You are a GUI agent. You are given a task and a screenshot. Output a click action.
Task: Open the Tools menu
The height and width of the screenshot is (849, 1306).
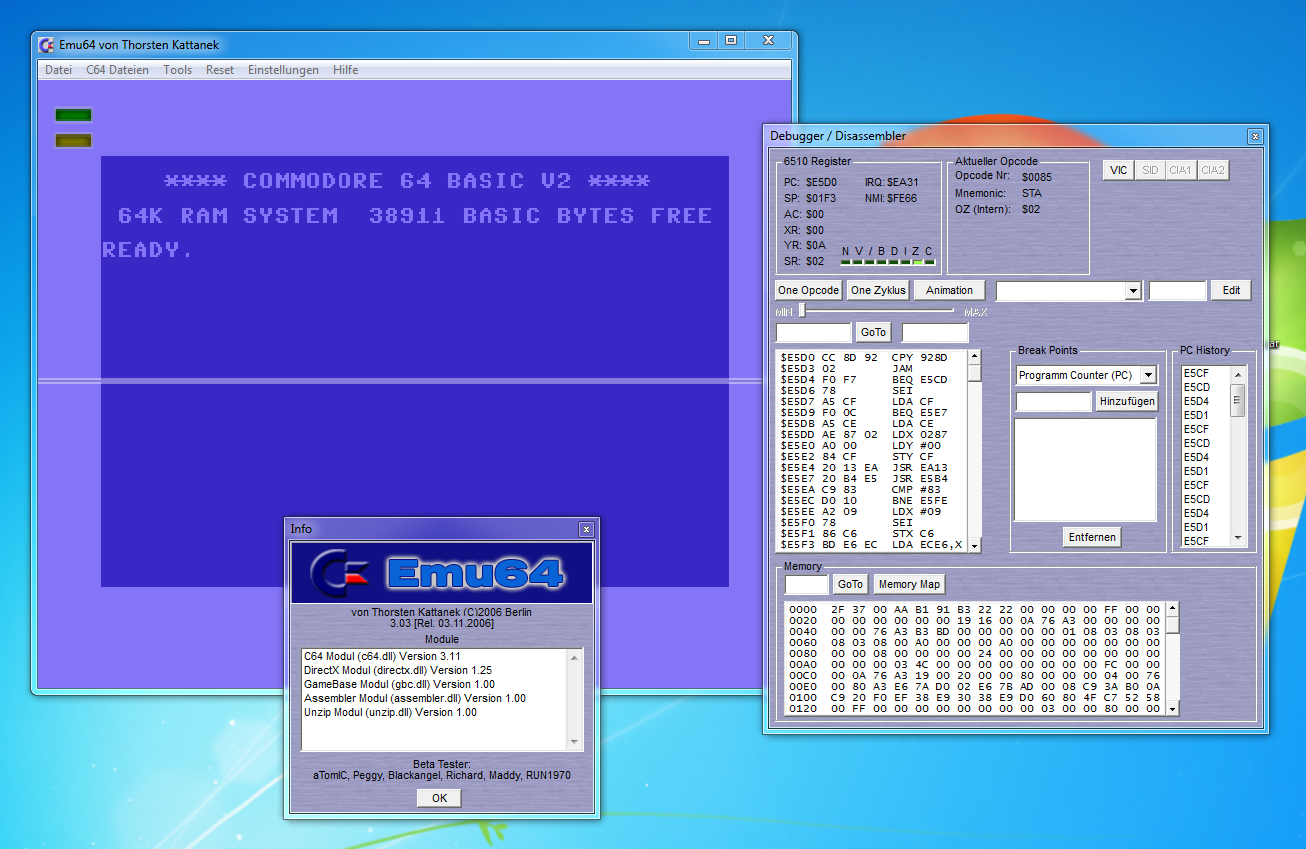[x=177, y=70]
